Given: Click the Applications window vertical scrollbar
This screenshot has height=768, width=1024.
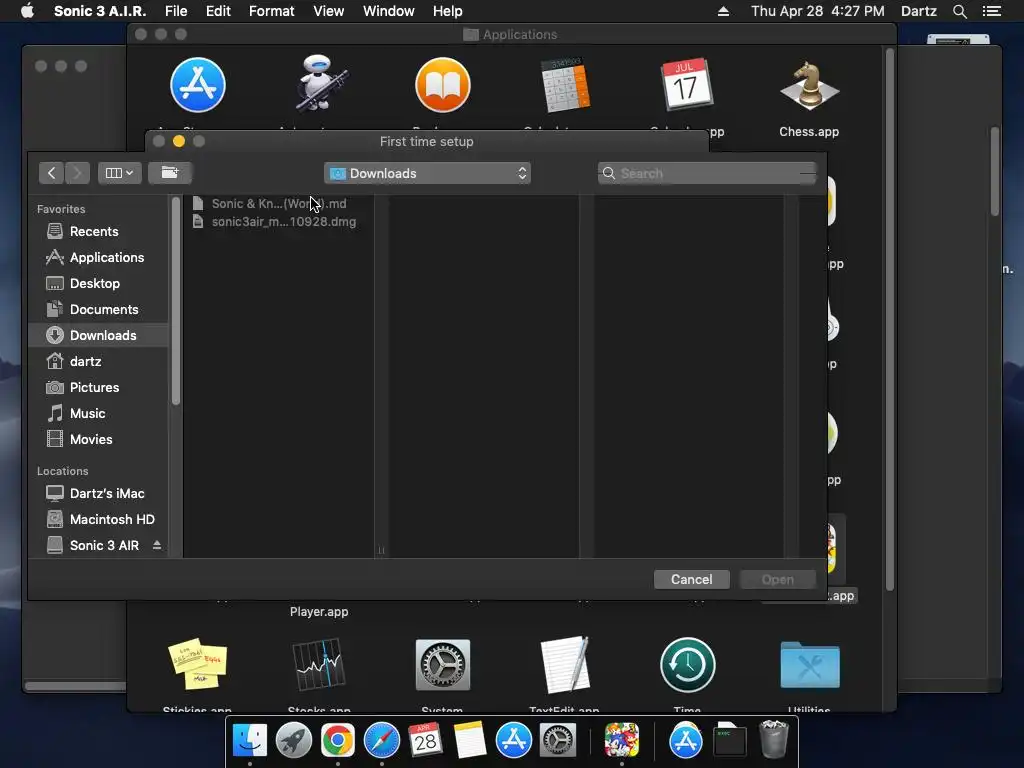Looking at the screenshot, I should (889, 320).
